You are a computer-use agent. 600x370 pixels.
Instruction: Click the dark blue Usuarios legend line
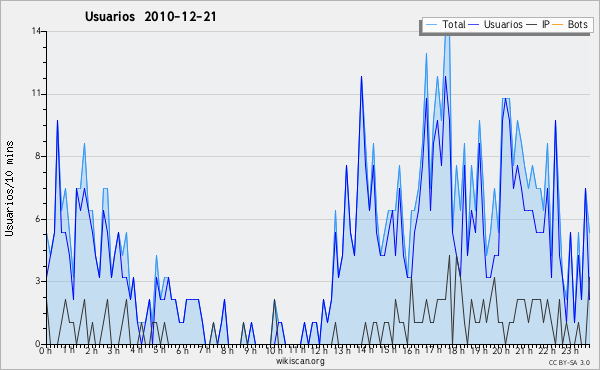474,25
